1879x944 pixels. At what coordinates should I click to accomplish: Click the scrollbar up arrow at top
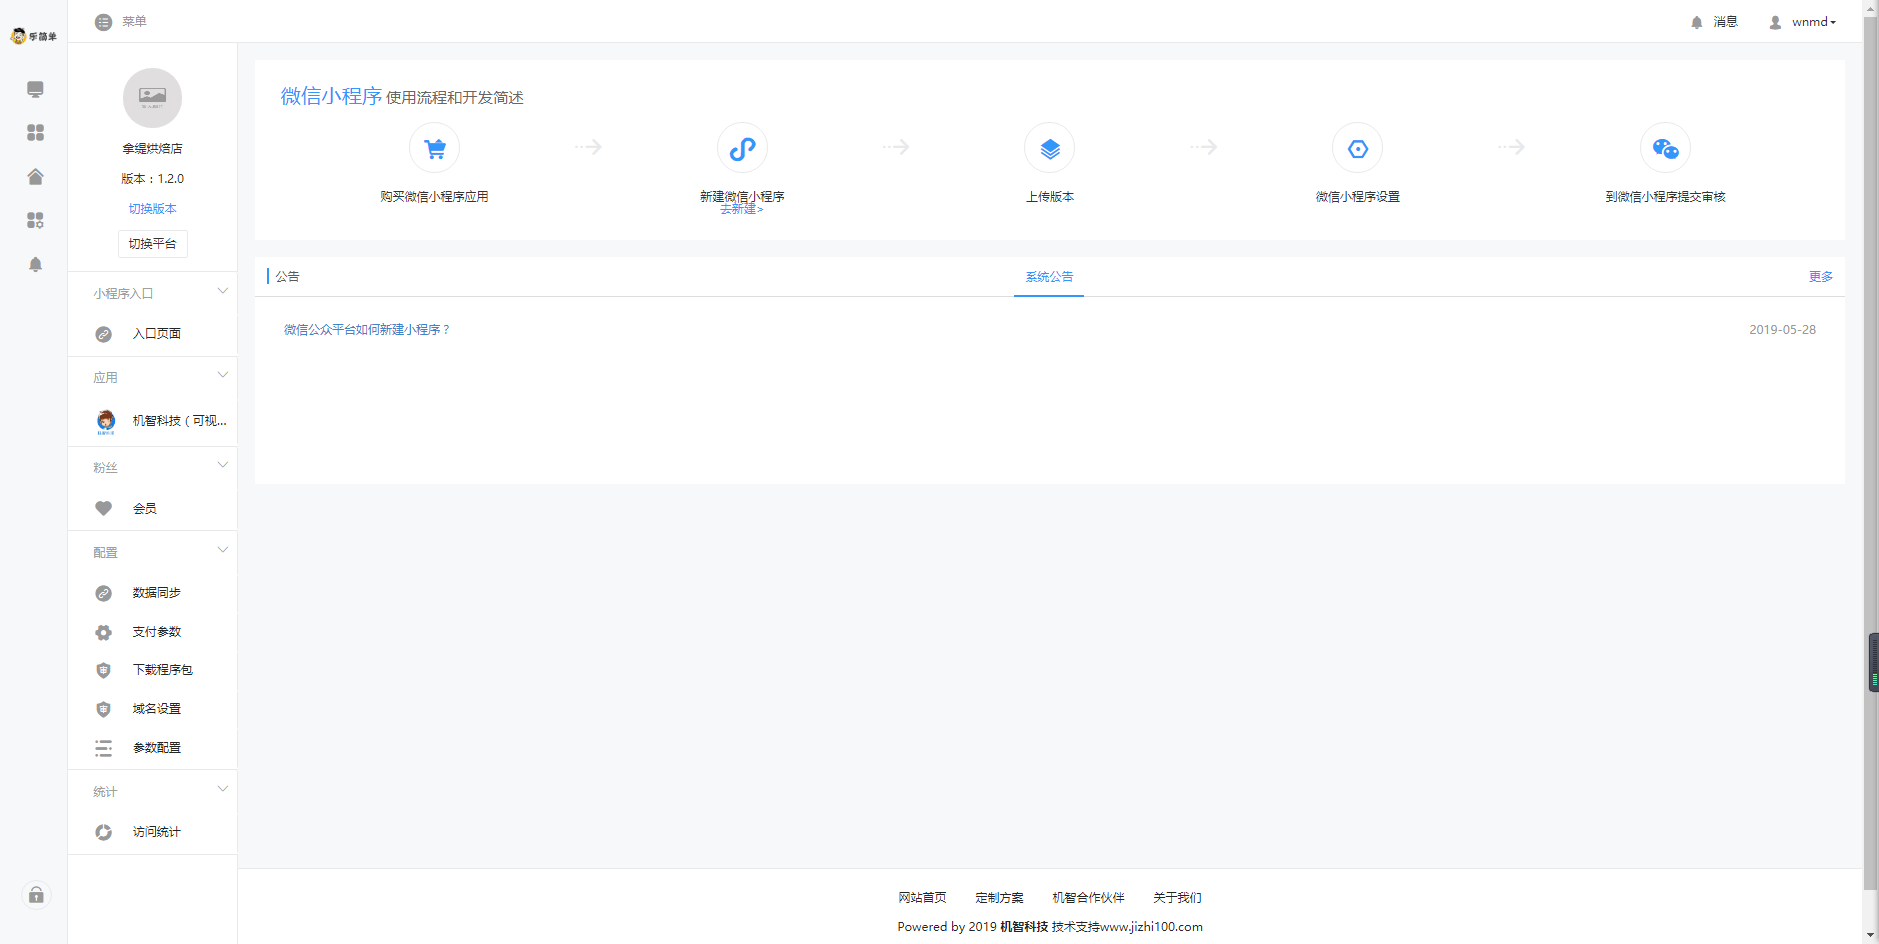1870,6
